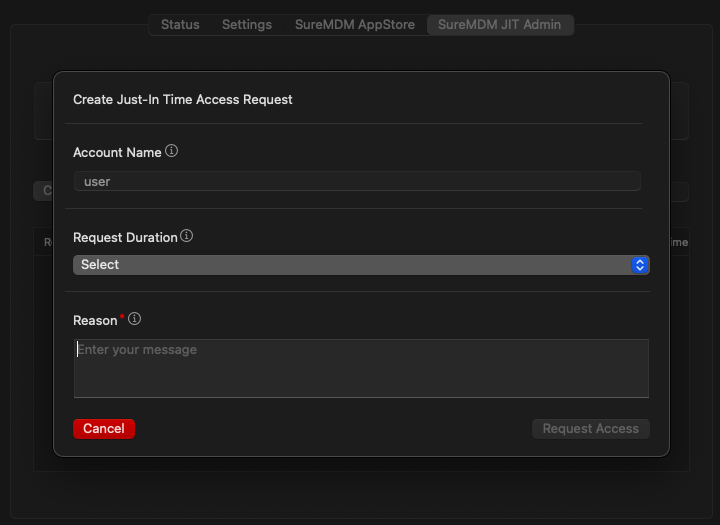Click the Account Name label text
This screenshot has width=720, height=525.
117,153
